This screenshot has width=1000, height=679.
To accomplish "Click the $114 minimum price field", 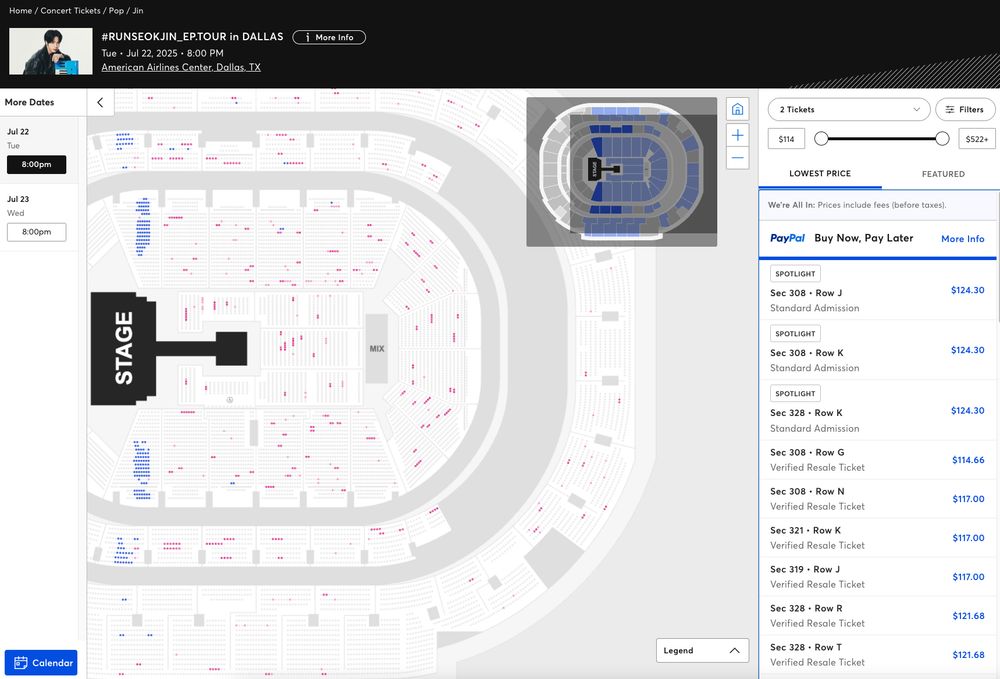I will pyautogui.click(x=786, y=138).
